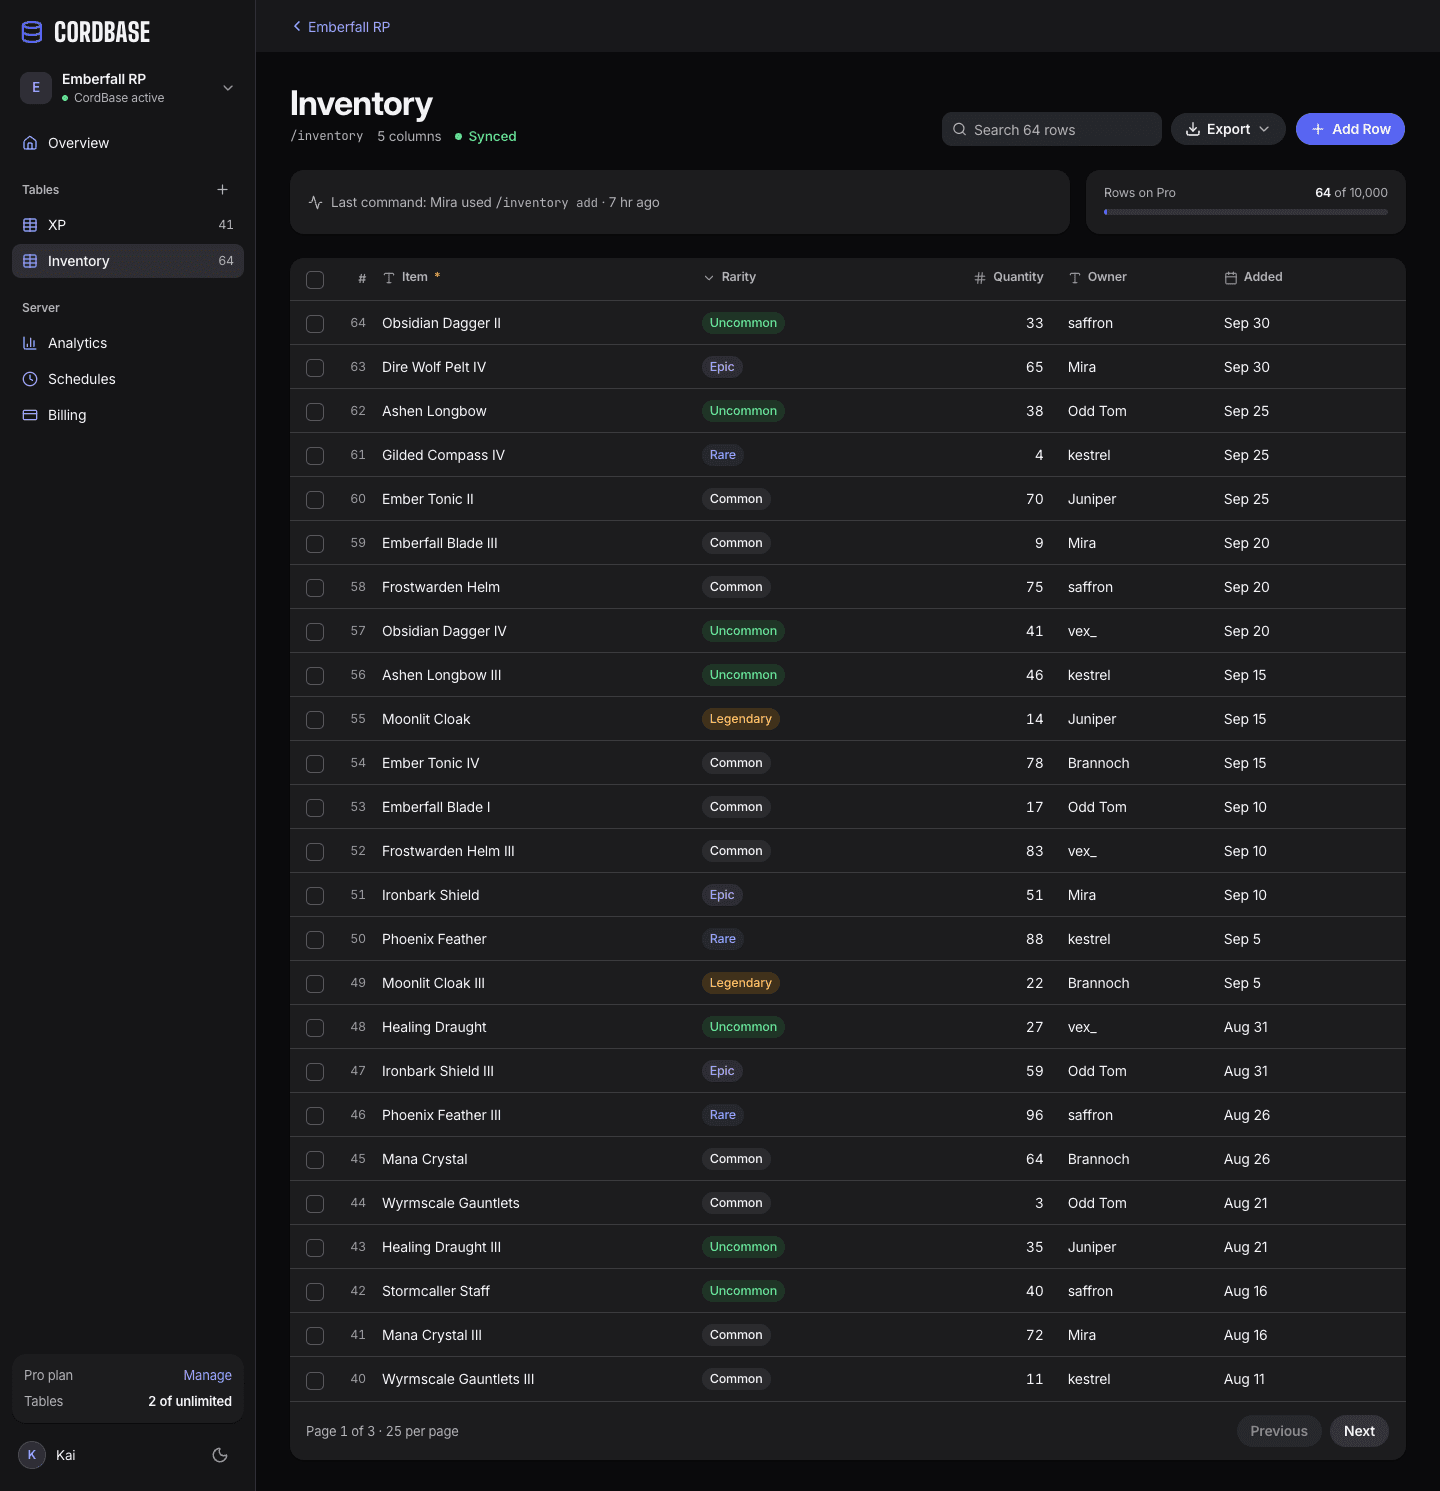Go to the Next page of rows
This screenshot has width=1440, height=1491.
[1359, 1431]
